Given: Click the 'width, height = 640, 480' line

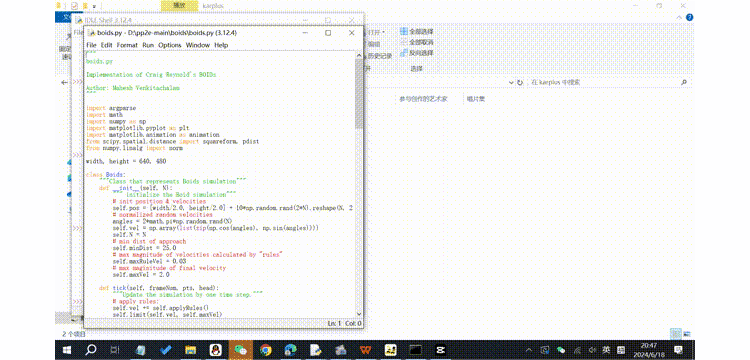Looking at the screenshot, I should point(126,162).
